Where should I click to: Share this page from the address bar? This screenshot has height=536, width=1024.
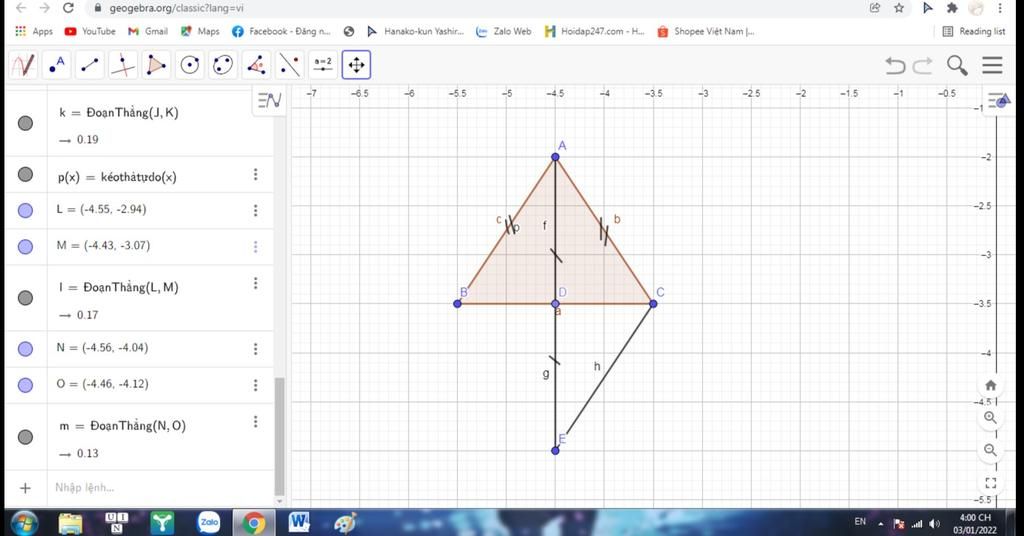875,8
